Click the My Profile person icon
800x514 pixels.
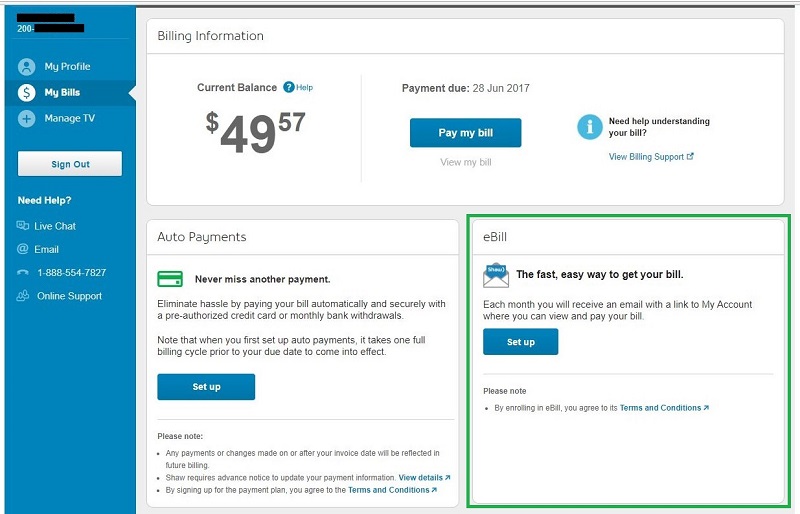tap(27, 67)
